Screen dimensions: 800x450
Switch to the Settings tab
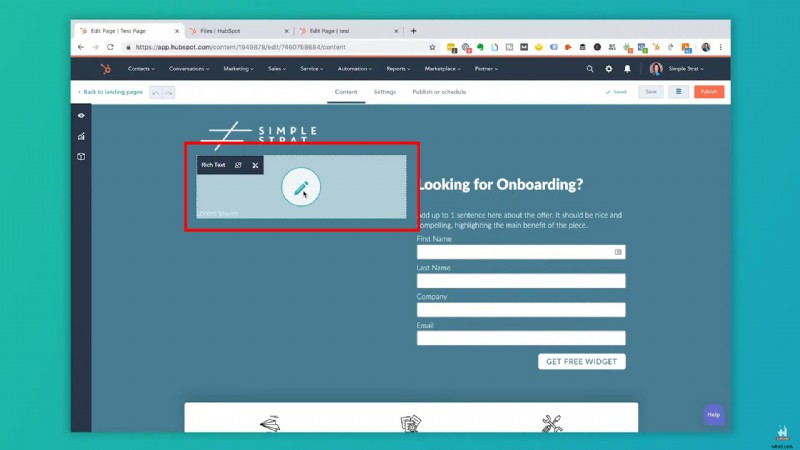click(384, 92)
